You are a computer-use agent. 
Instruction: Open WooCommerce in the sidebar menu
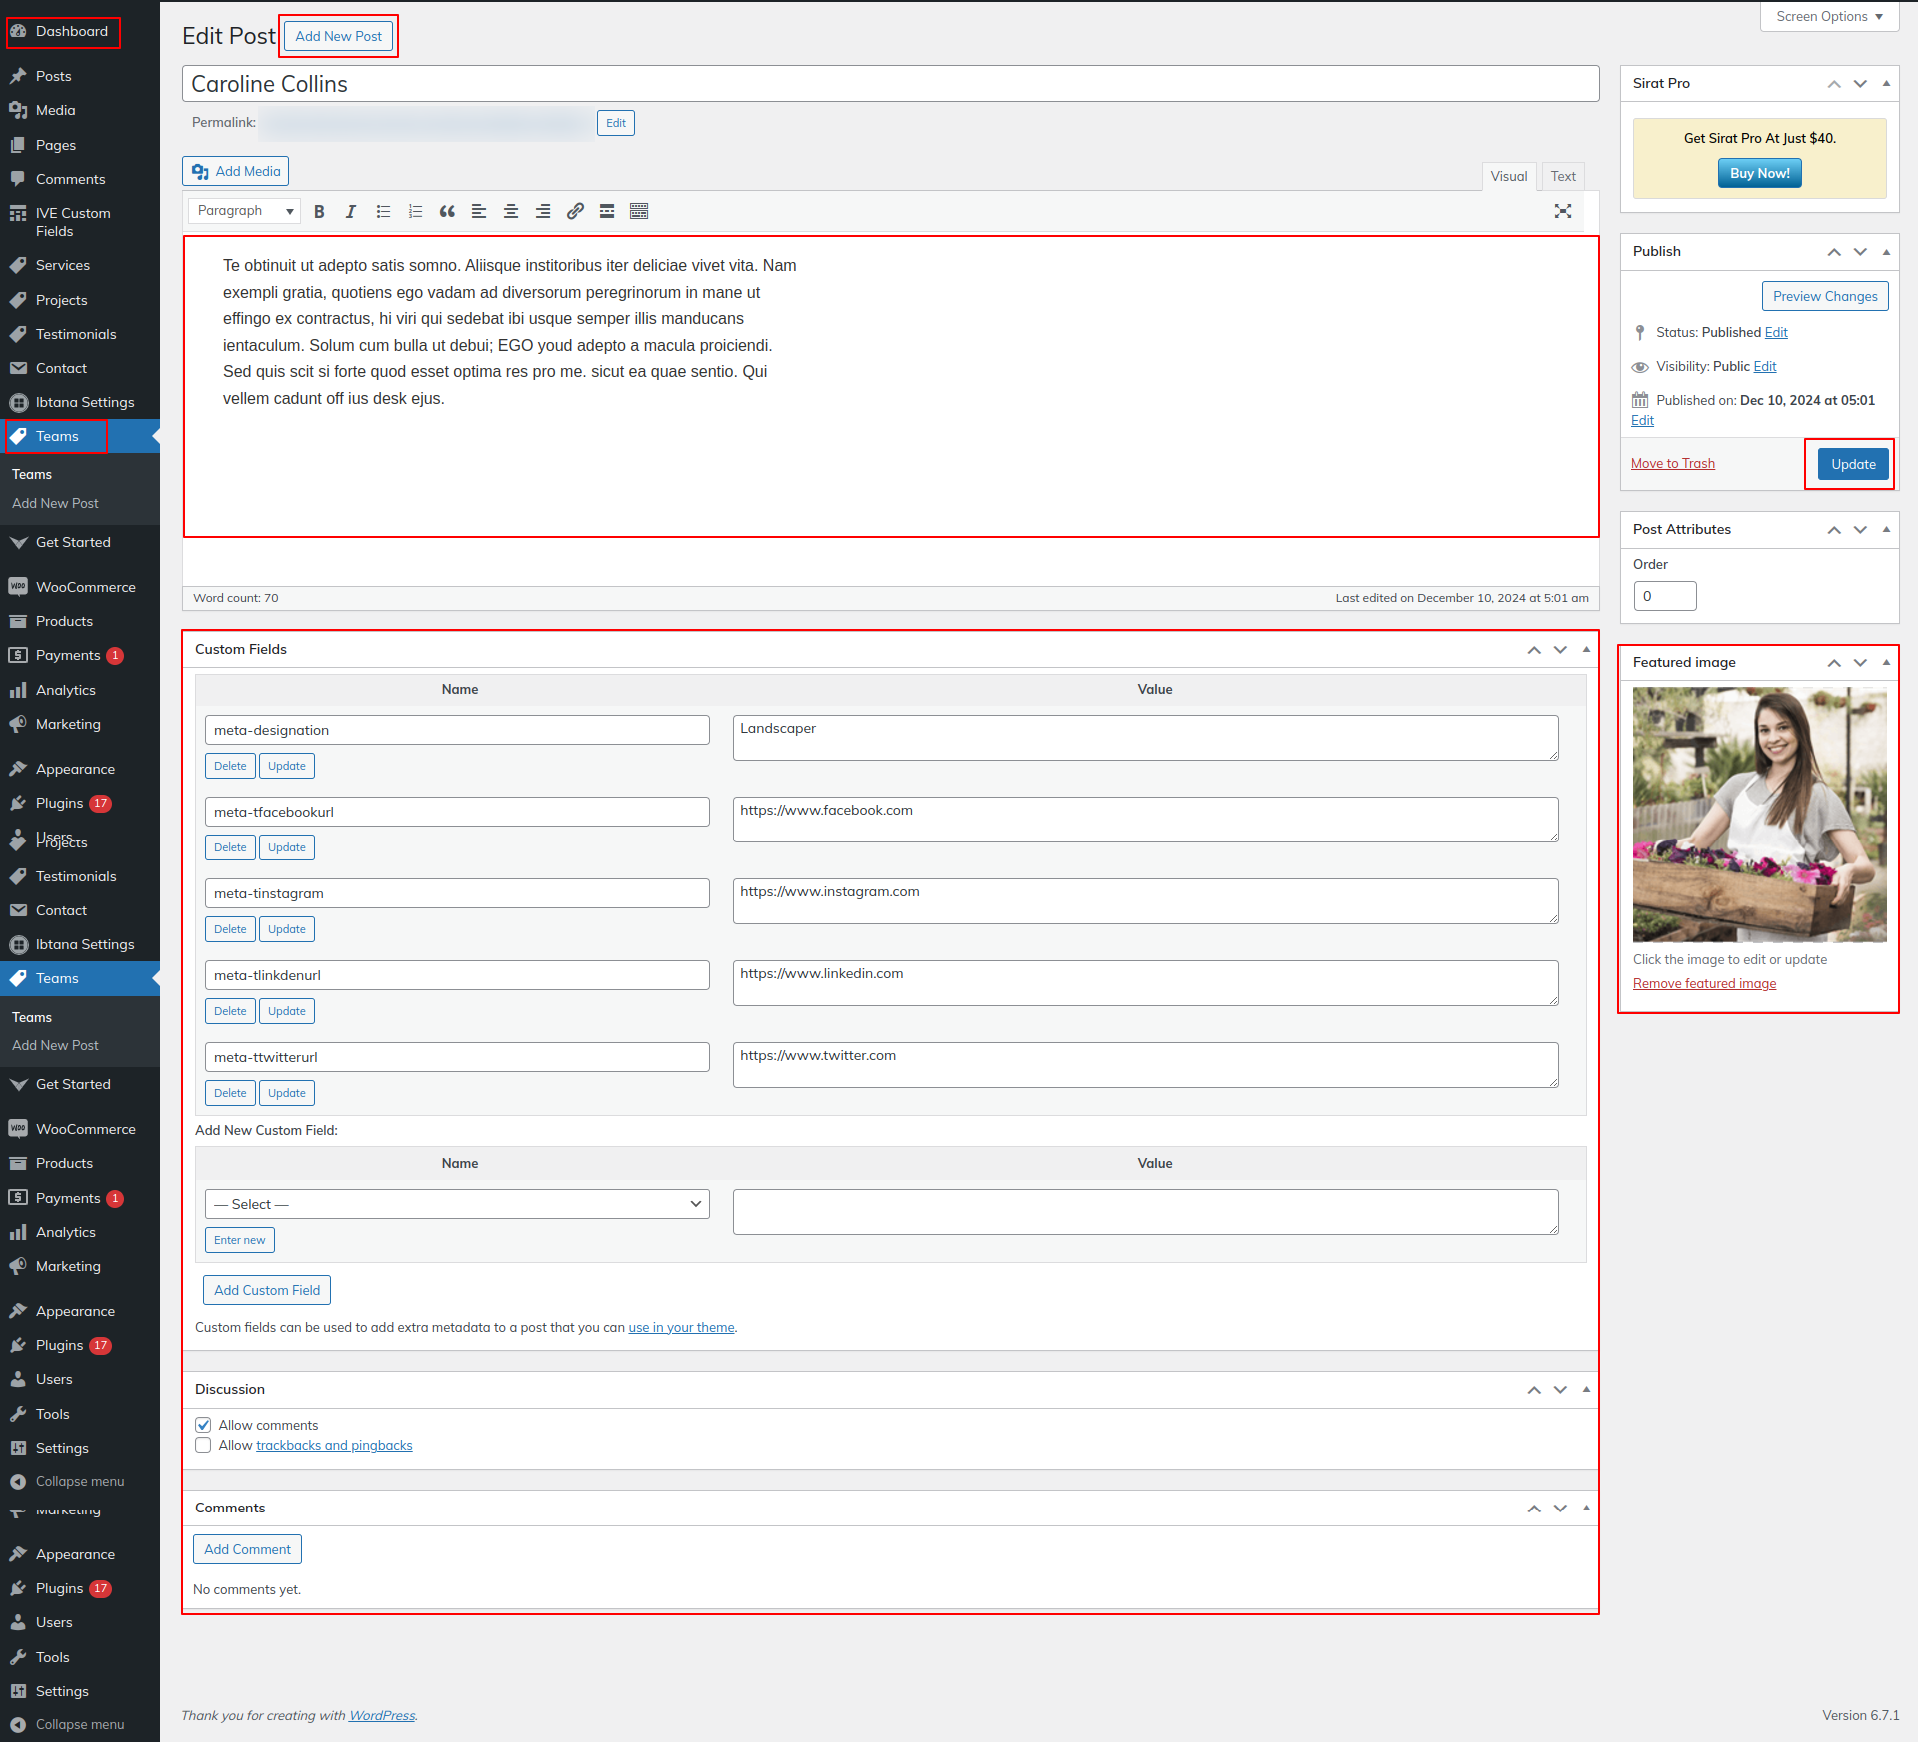click(85, 587)
